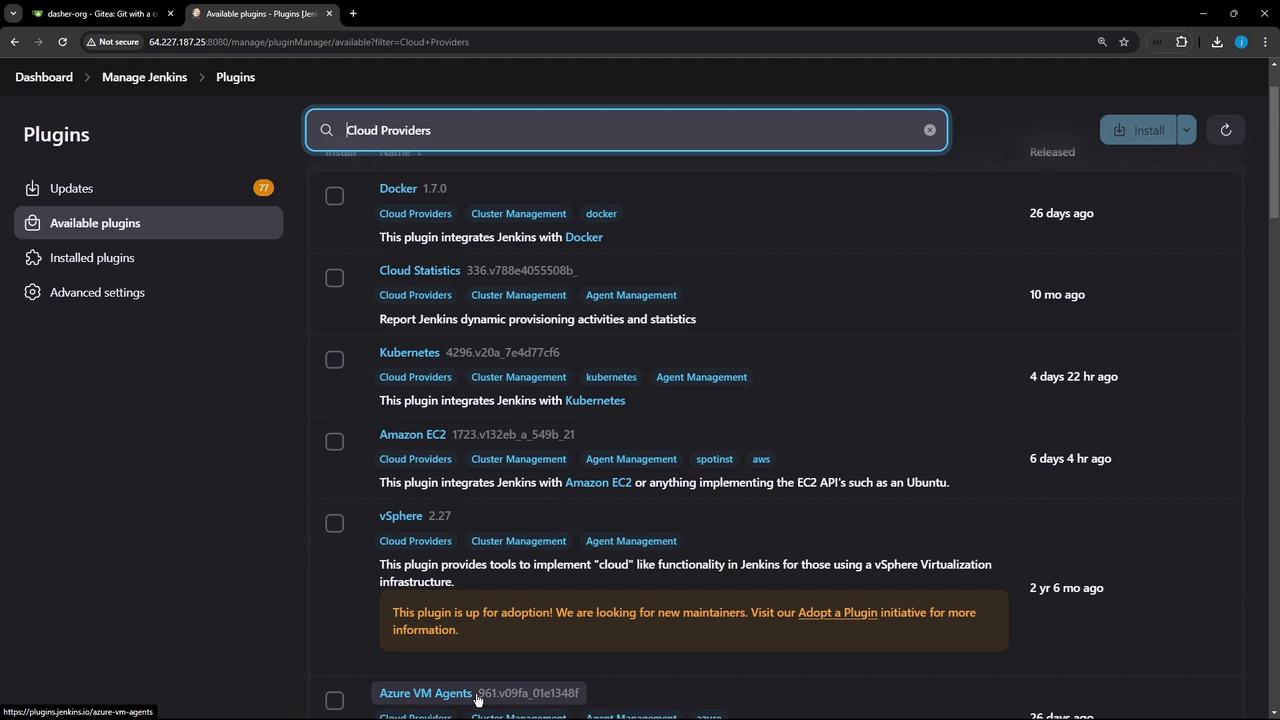
Task: Open the Adopt a Plugin link
Action: pos(837,613)
